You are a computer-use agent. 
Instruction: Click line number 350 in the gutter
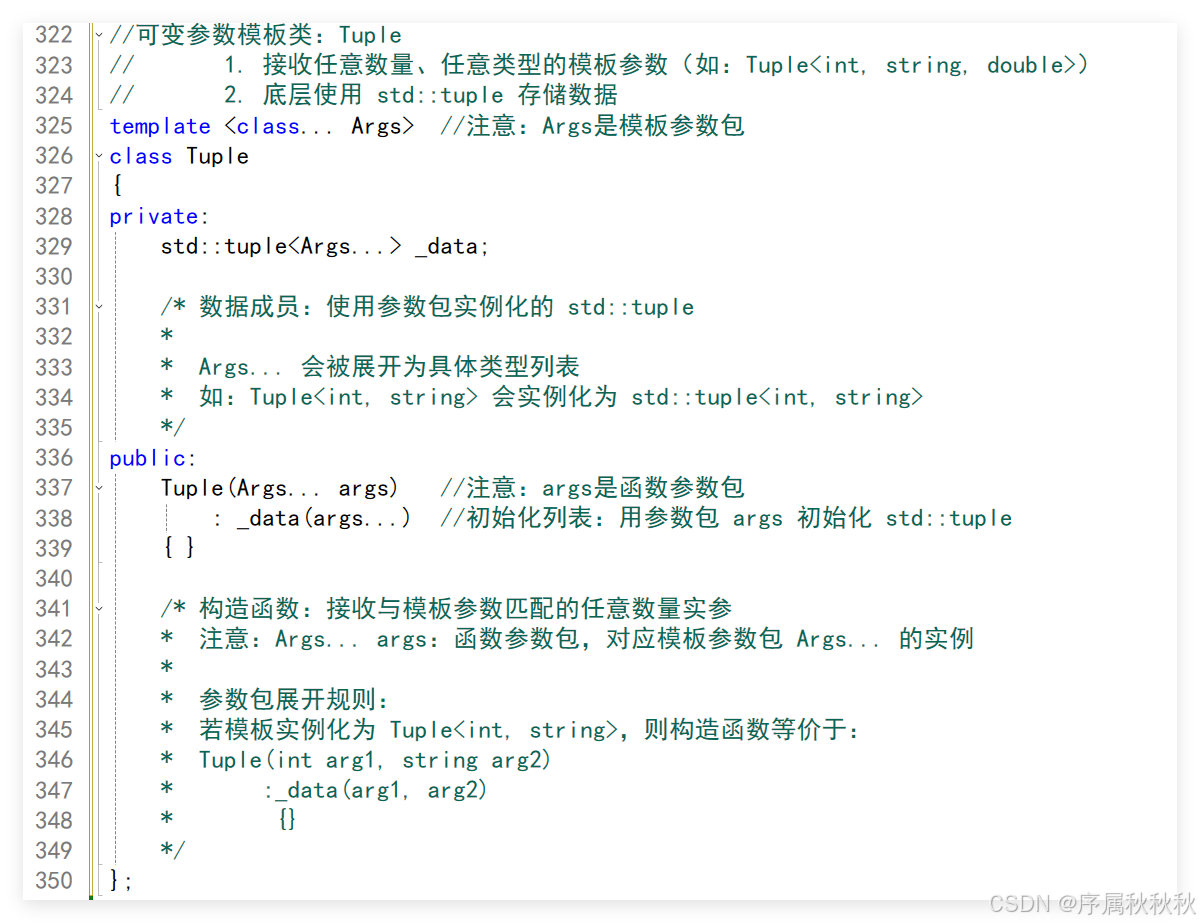pos(54,881)
